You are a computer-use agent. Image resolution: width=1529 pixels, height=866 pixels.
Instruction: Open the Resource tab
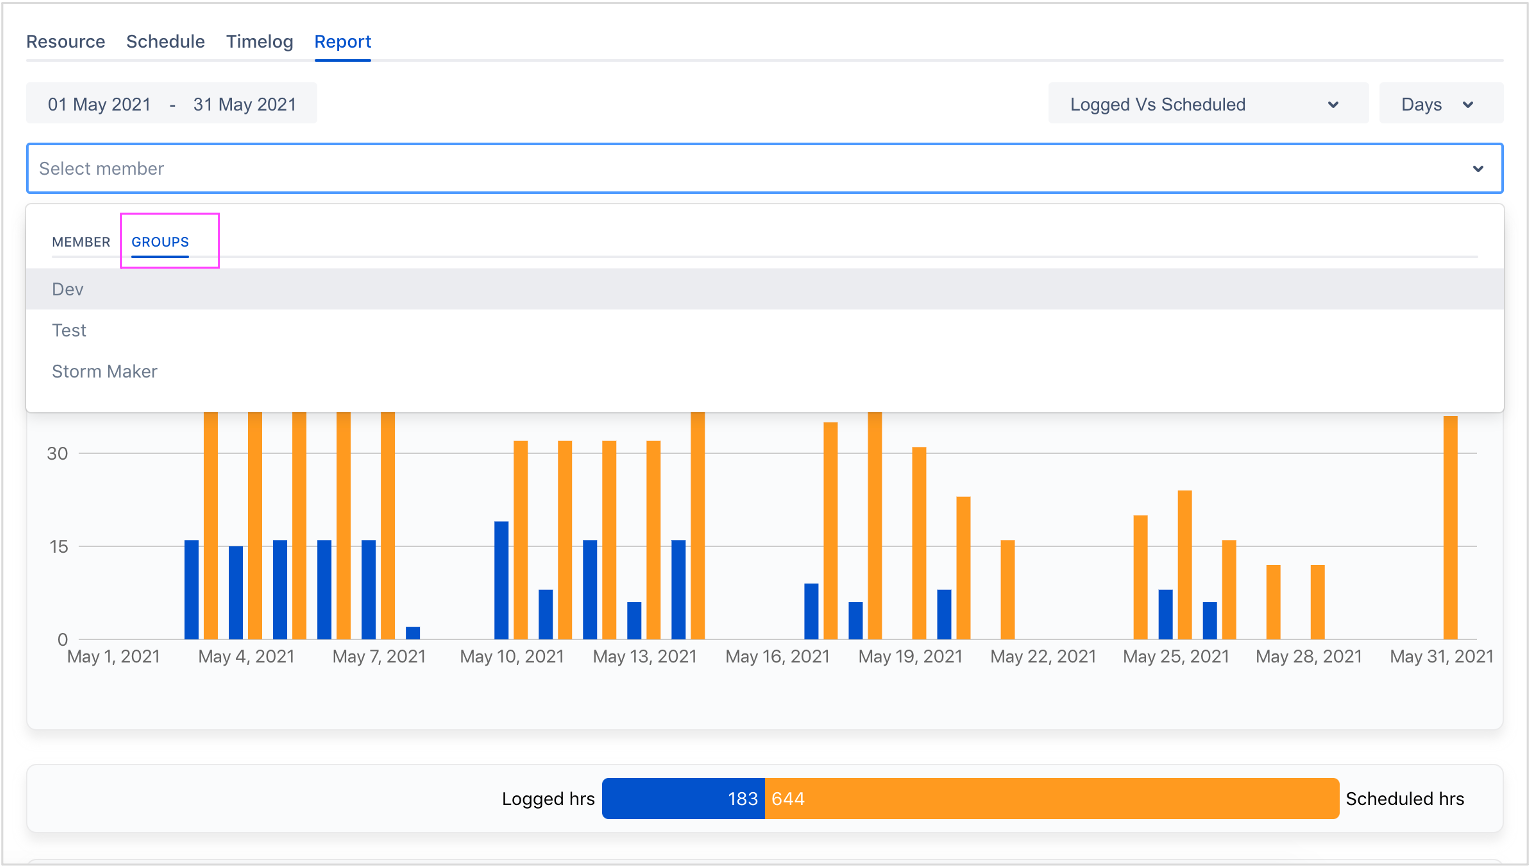point(65,42)
